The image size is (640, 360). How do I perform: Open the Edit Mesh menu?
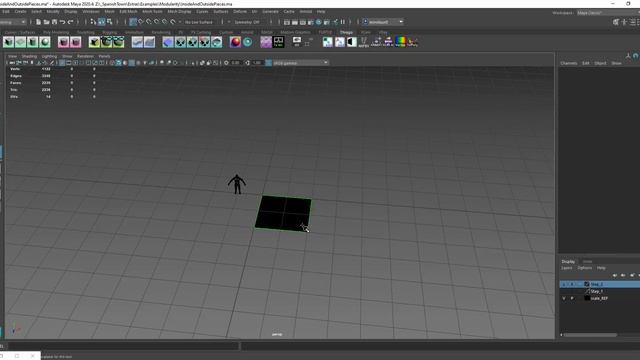click(x=128, y=12)
